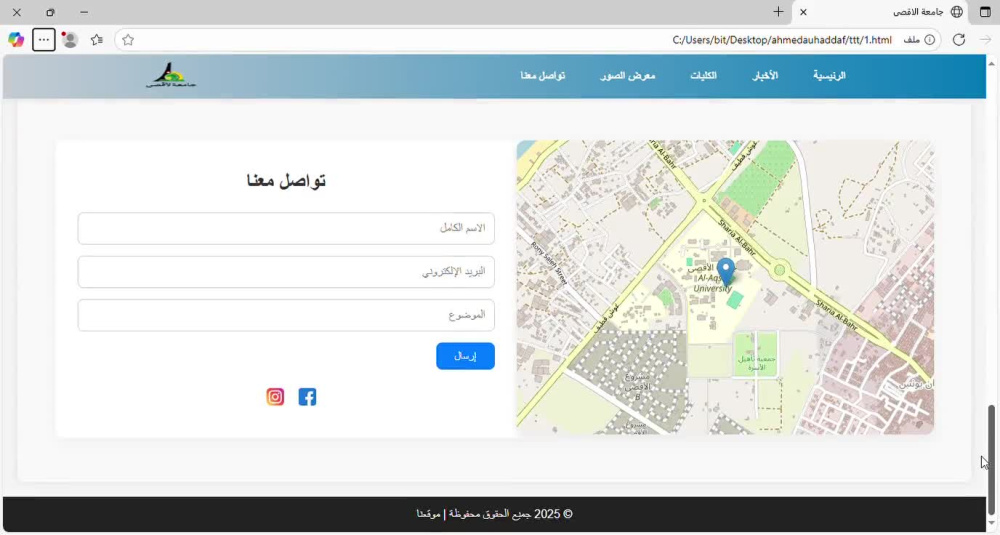Click the footer copyright text 2025

pyautogui.click(x=494, y=514)
